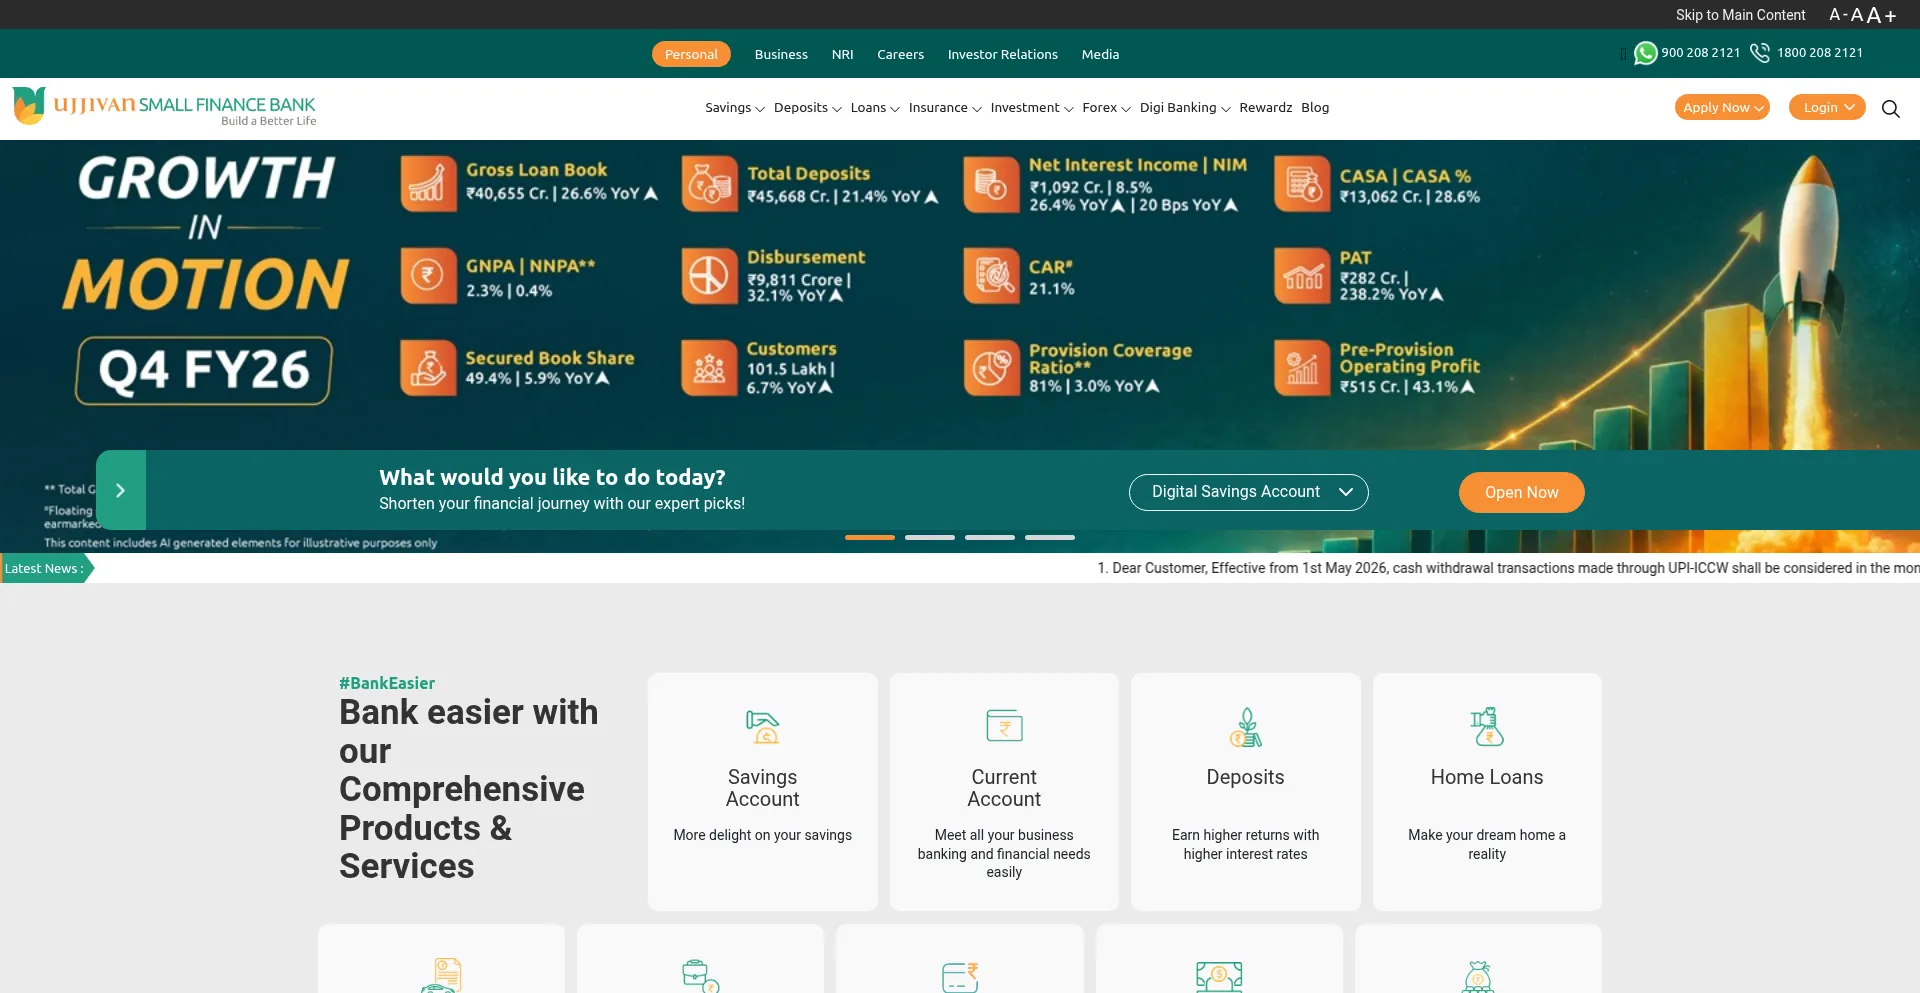
Task: Click the Customers icon in banner
Action: point(709,367)
